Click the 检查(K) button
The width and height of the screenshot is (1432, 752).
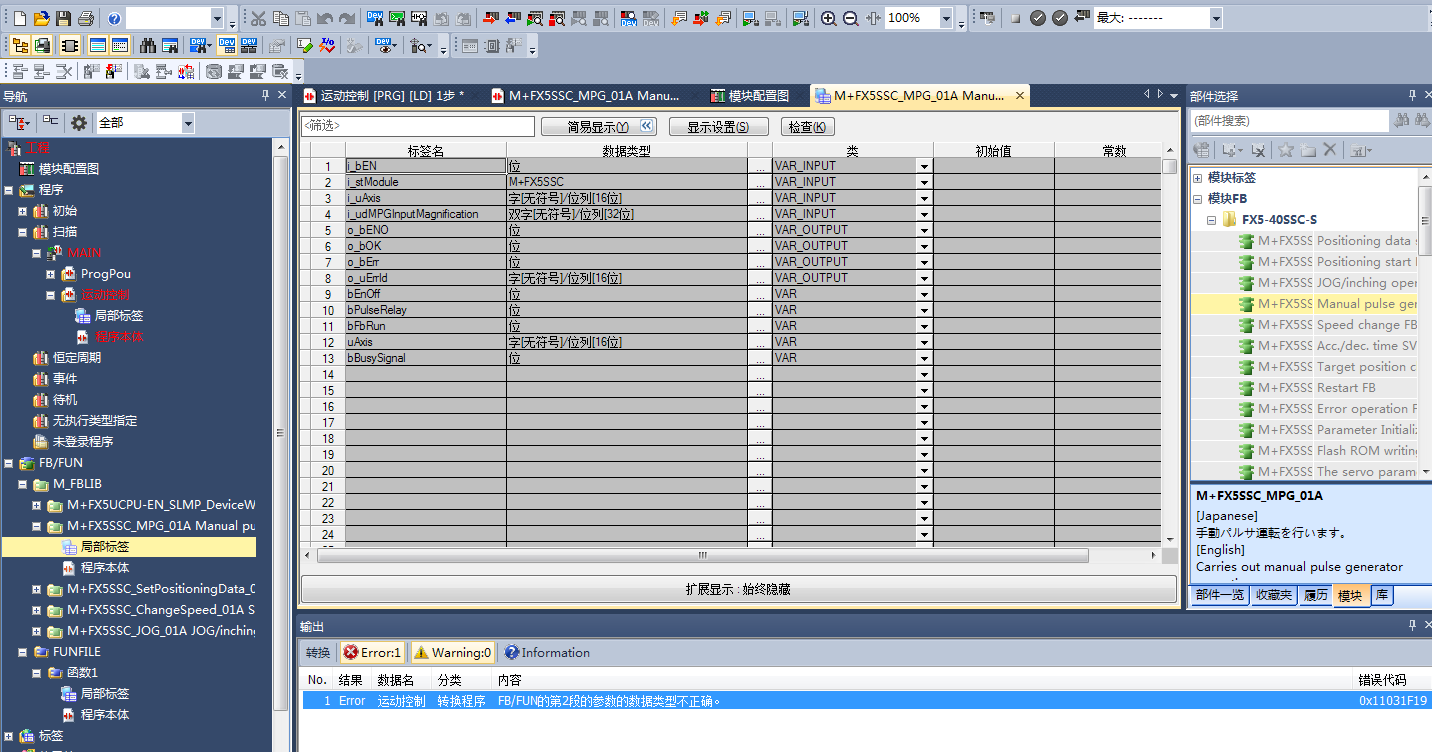pyautogui.click(x=806, y=127)
